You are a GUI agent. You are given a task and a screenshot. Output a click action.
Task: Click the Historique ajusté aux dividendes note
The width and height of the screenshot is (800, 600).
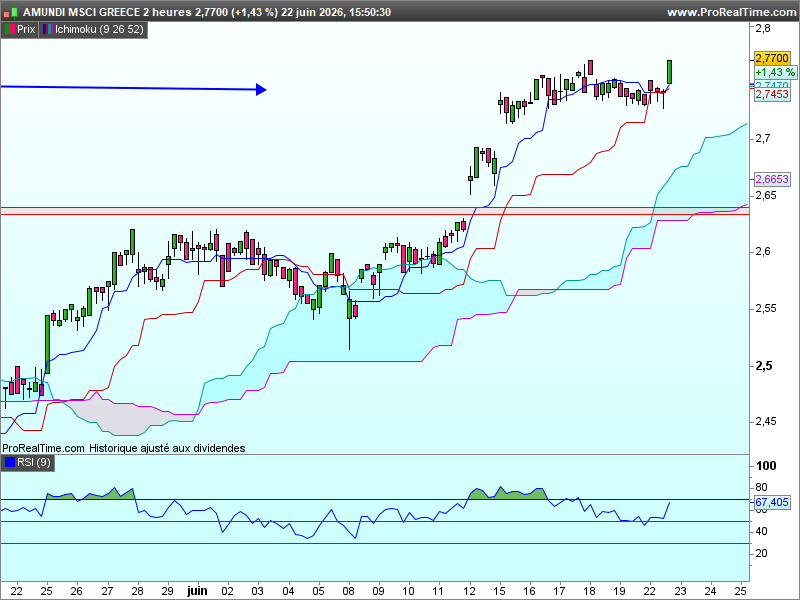tap(167, 448)
